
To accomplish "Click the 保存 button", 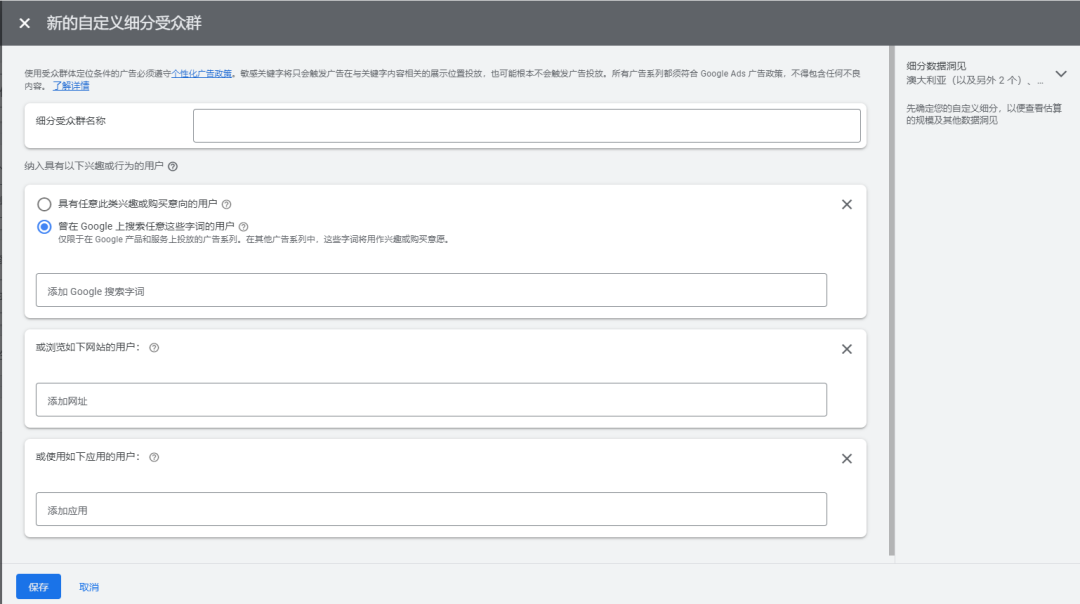I will point(39,587).
